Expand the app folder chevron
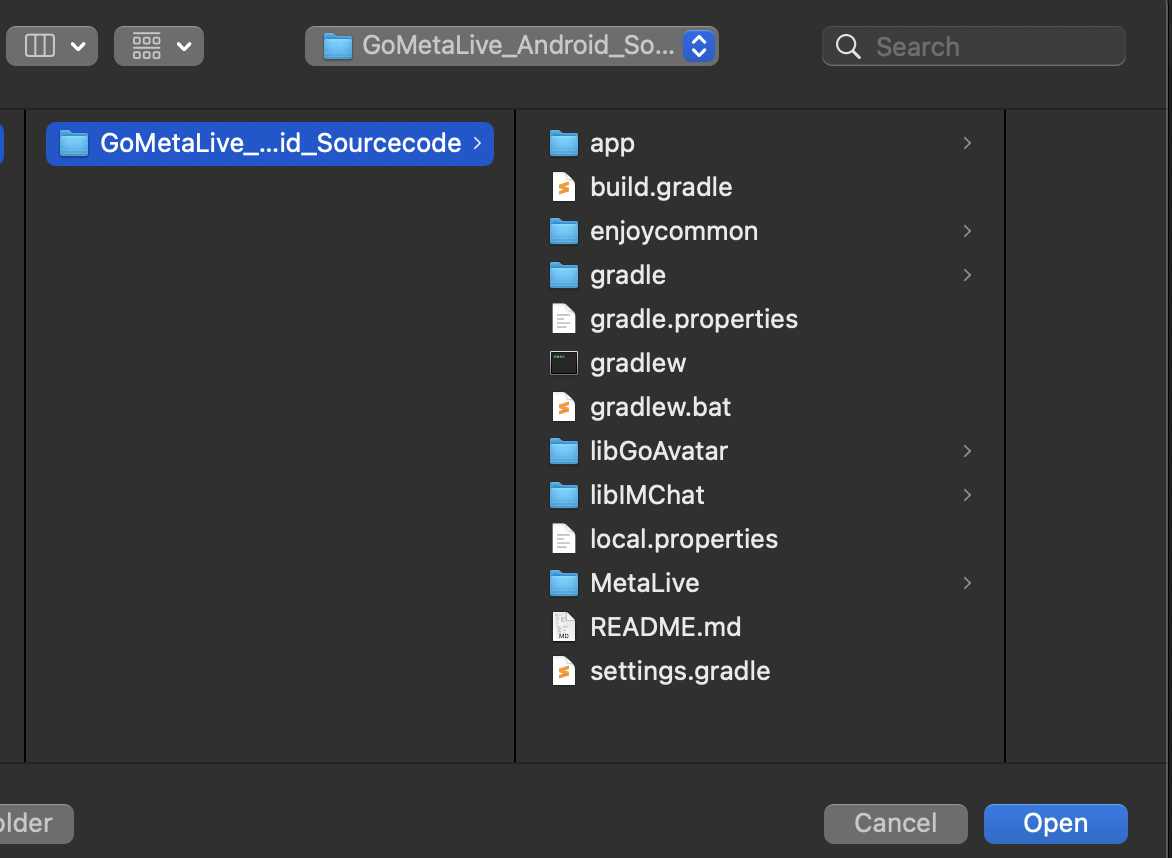 click(967, 143)
